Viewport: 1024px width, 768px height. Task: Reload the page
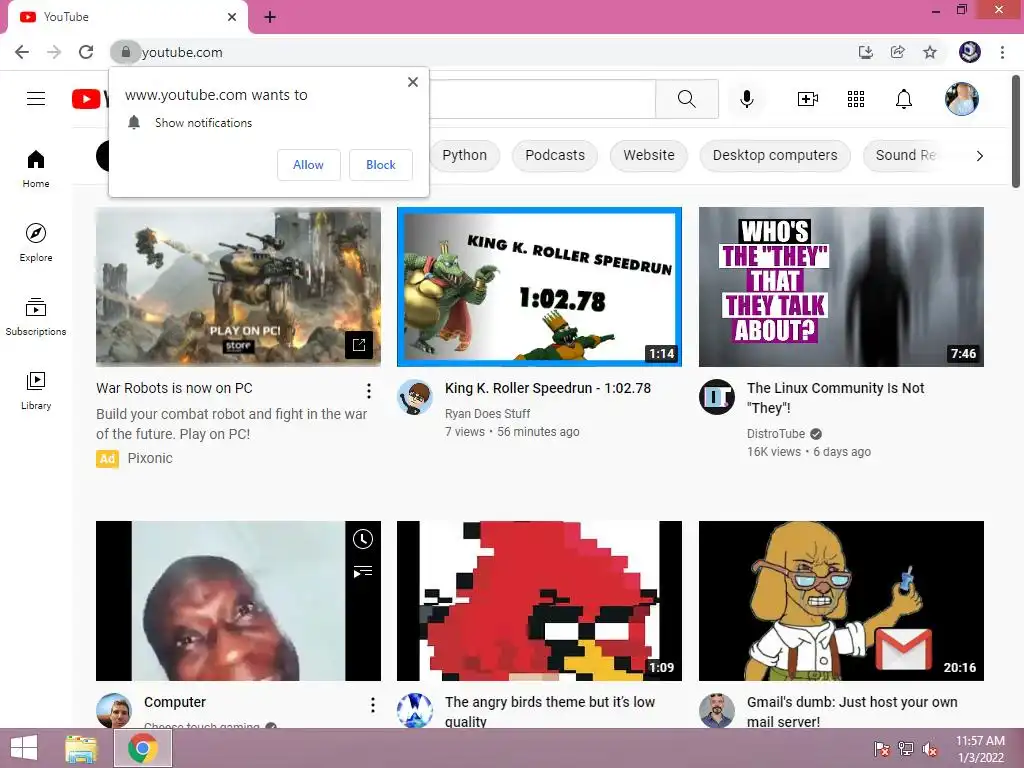tap(86, 52)
